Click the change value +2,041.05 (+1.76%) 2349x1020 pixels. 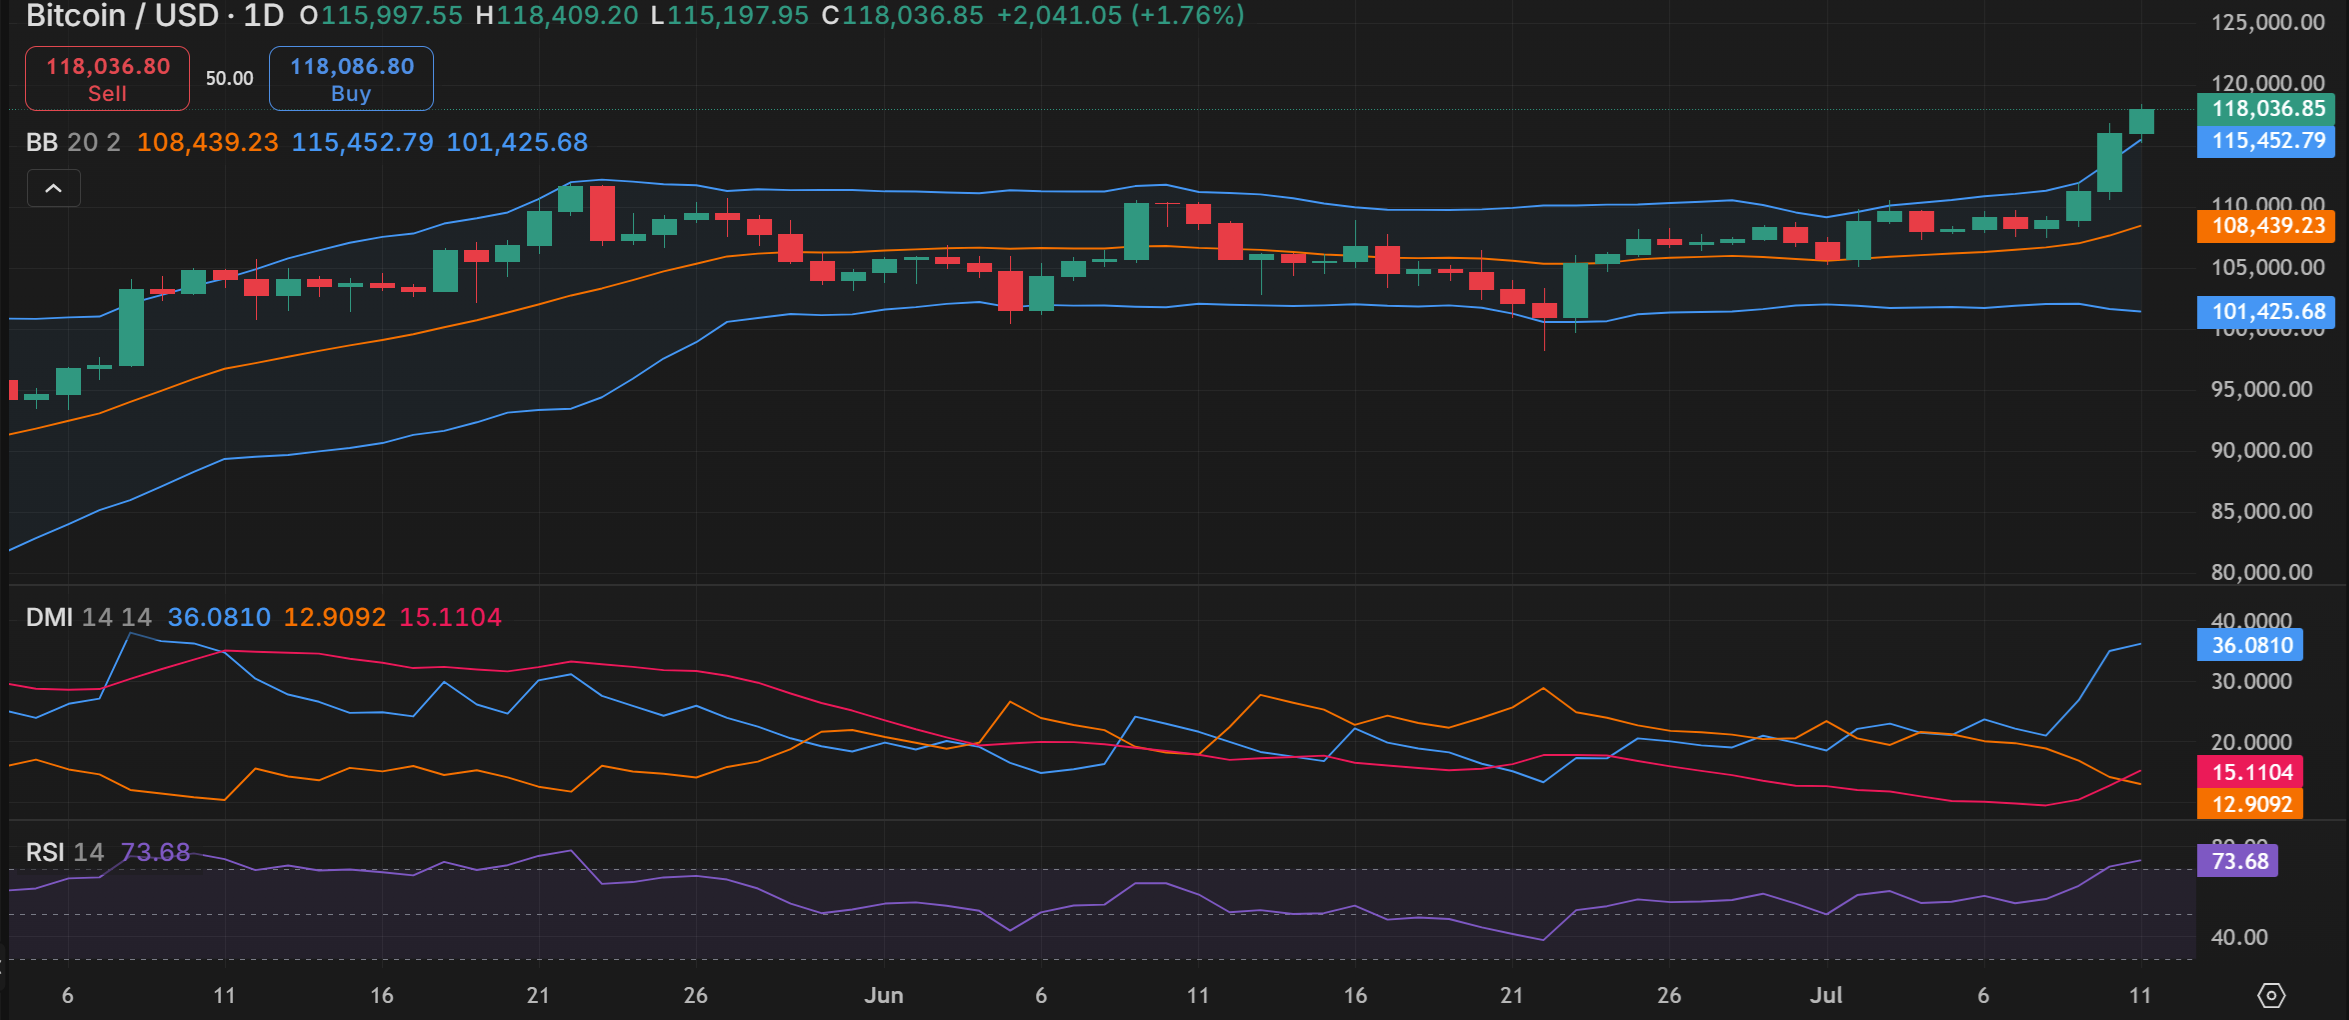(1121, 15)
